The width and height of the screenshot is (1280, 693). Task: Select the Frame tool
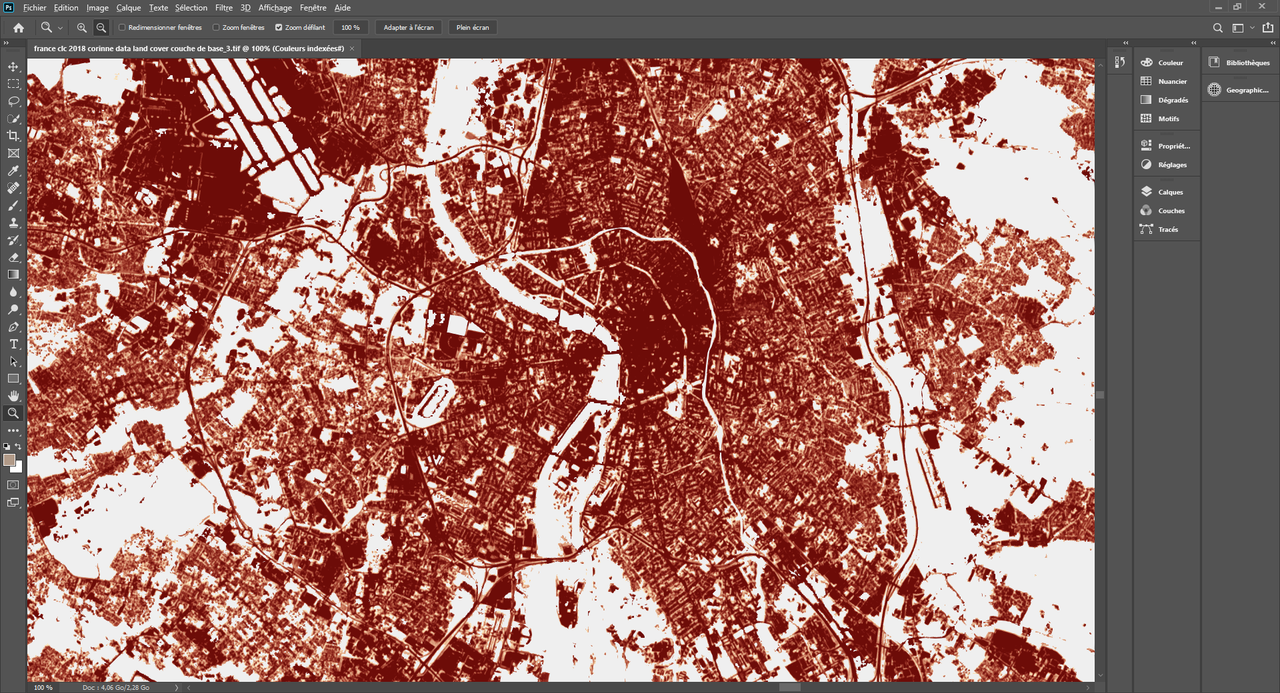[13, 153]
